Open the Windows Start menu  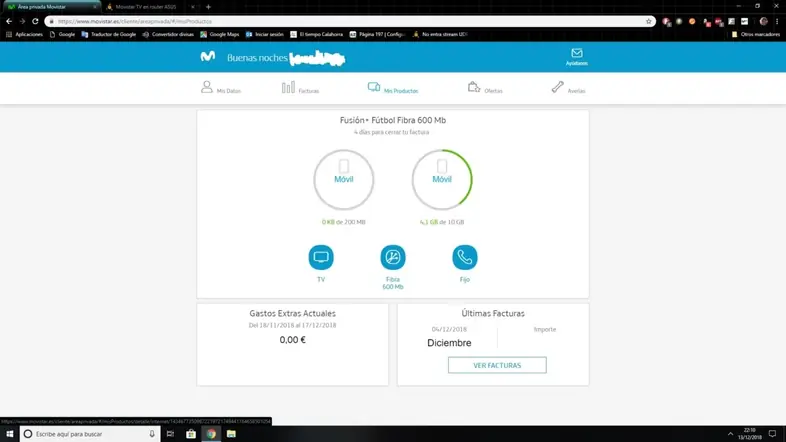click(x=10, y=434)
